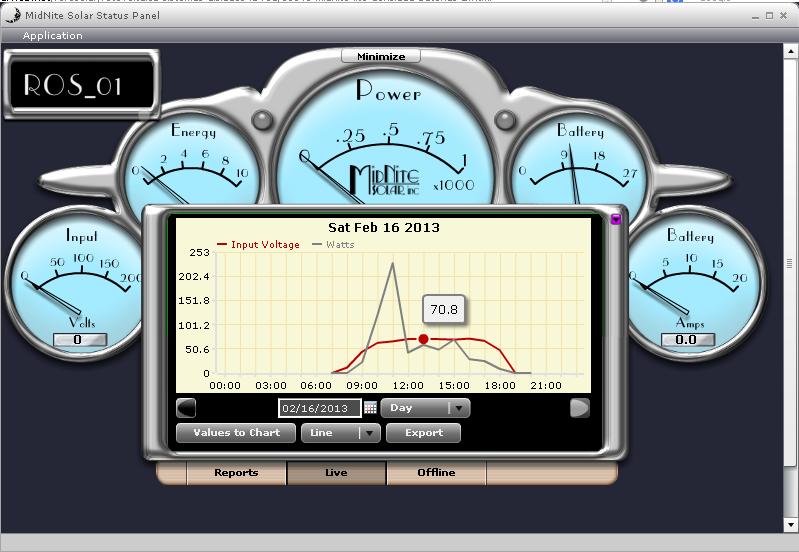Go to next day with right arrow
Viewport: 799px width, 552px height.
coord(579,408)
